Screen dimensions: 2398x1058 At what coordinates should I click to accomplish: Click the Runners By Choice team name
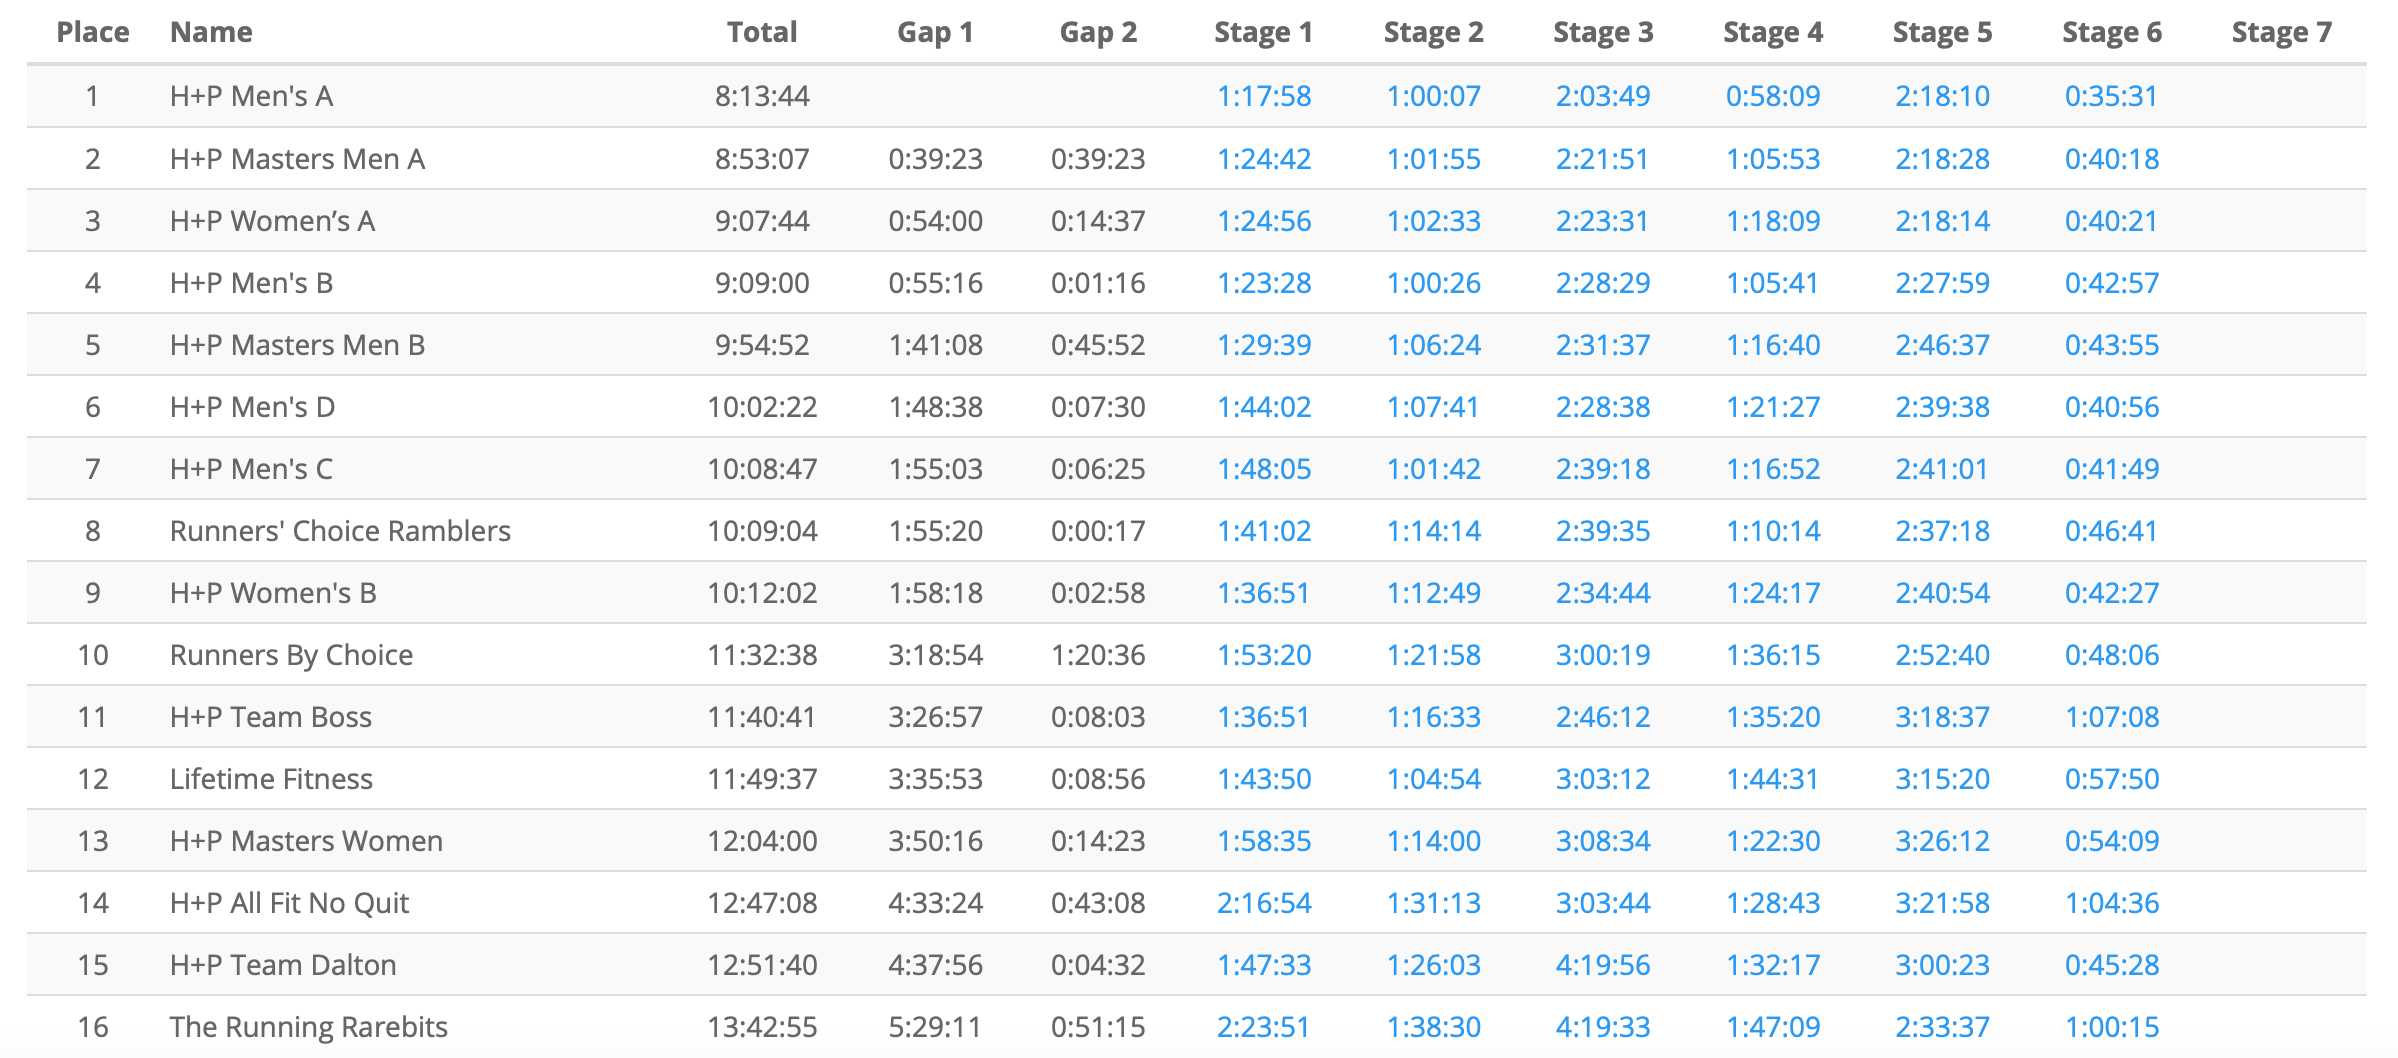291,655
